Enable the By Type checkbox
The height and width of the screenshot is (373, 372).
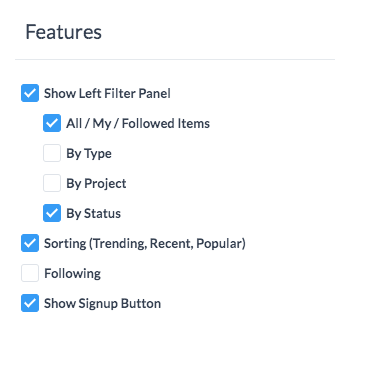[x=52, y=153]
